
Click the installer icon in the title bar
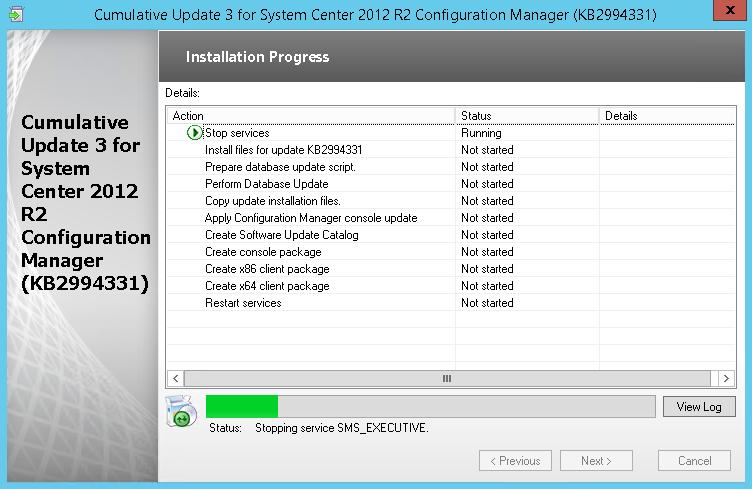pos(16,14)
